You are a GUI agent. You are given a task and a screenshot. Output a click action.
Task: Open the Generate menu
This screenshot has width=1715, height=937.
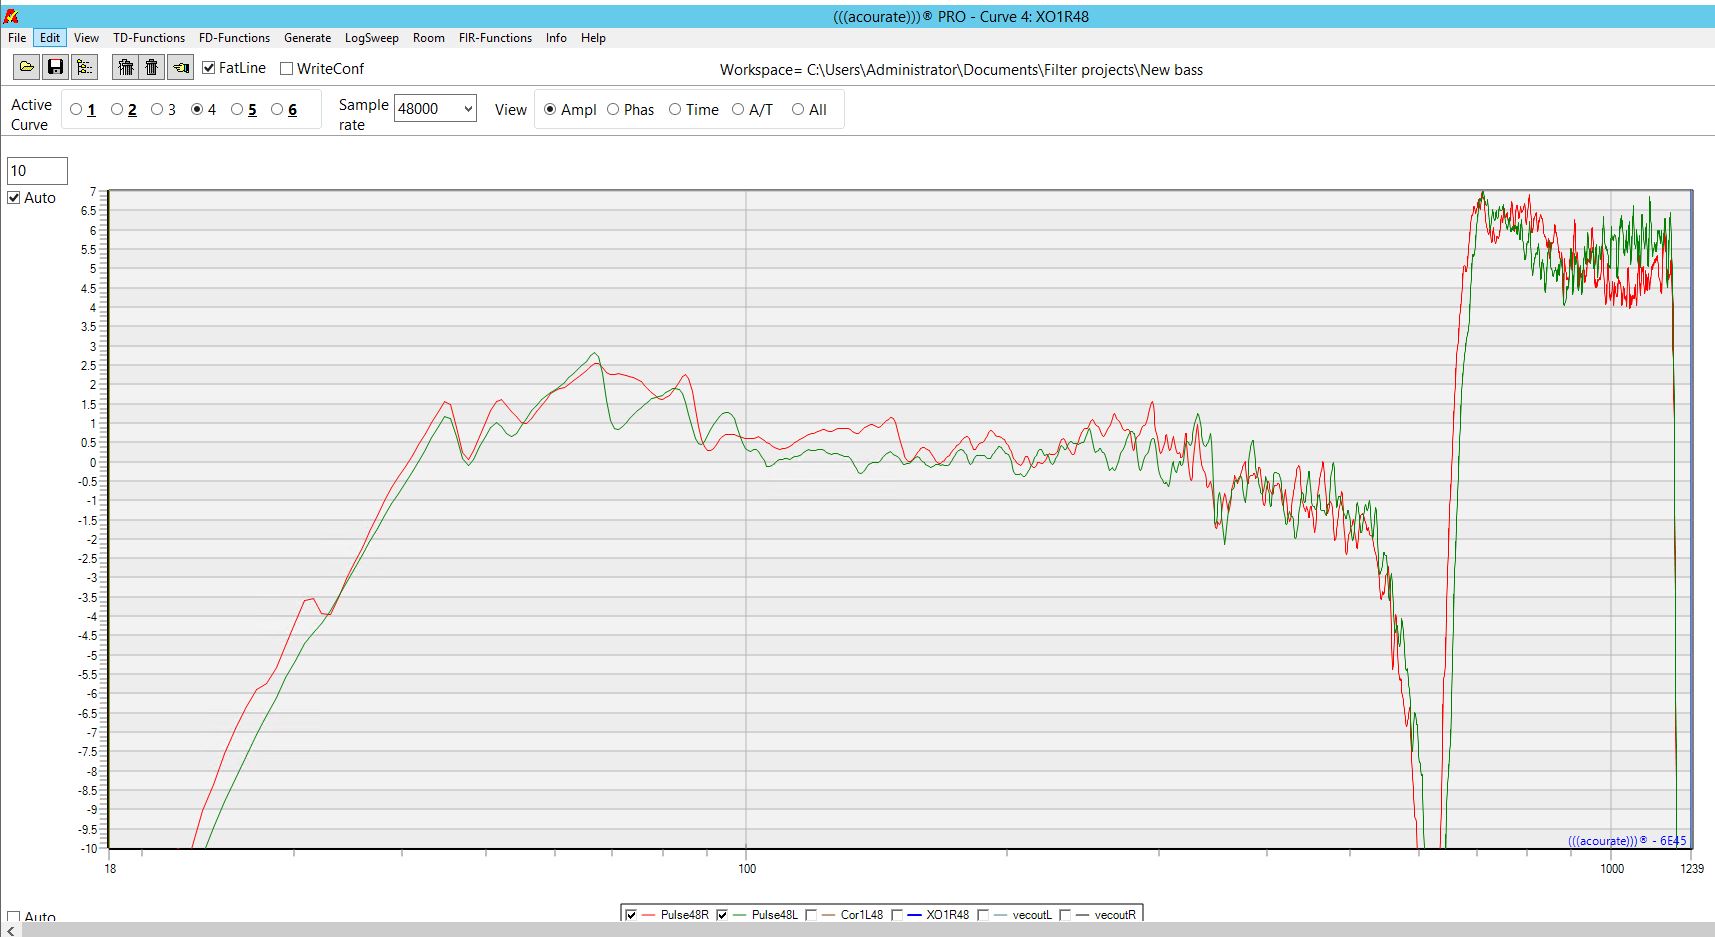click(307, 38)
